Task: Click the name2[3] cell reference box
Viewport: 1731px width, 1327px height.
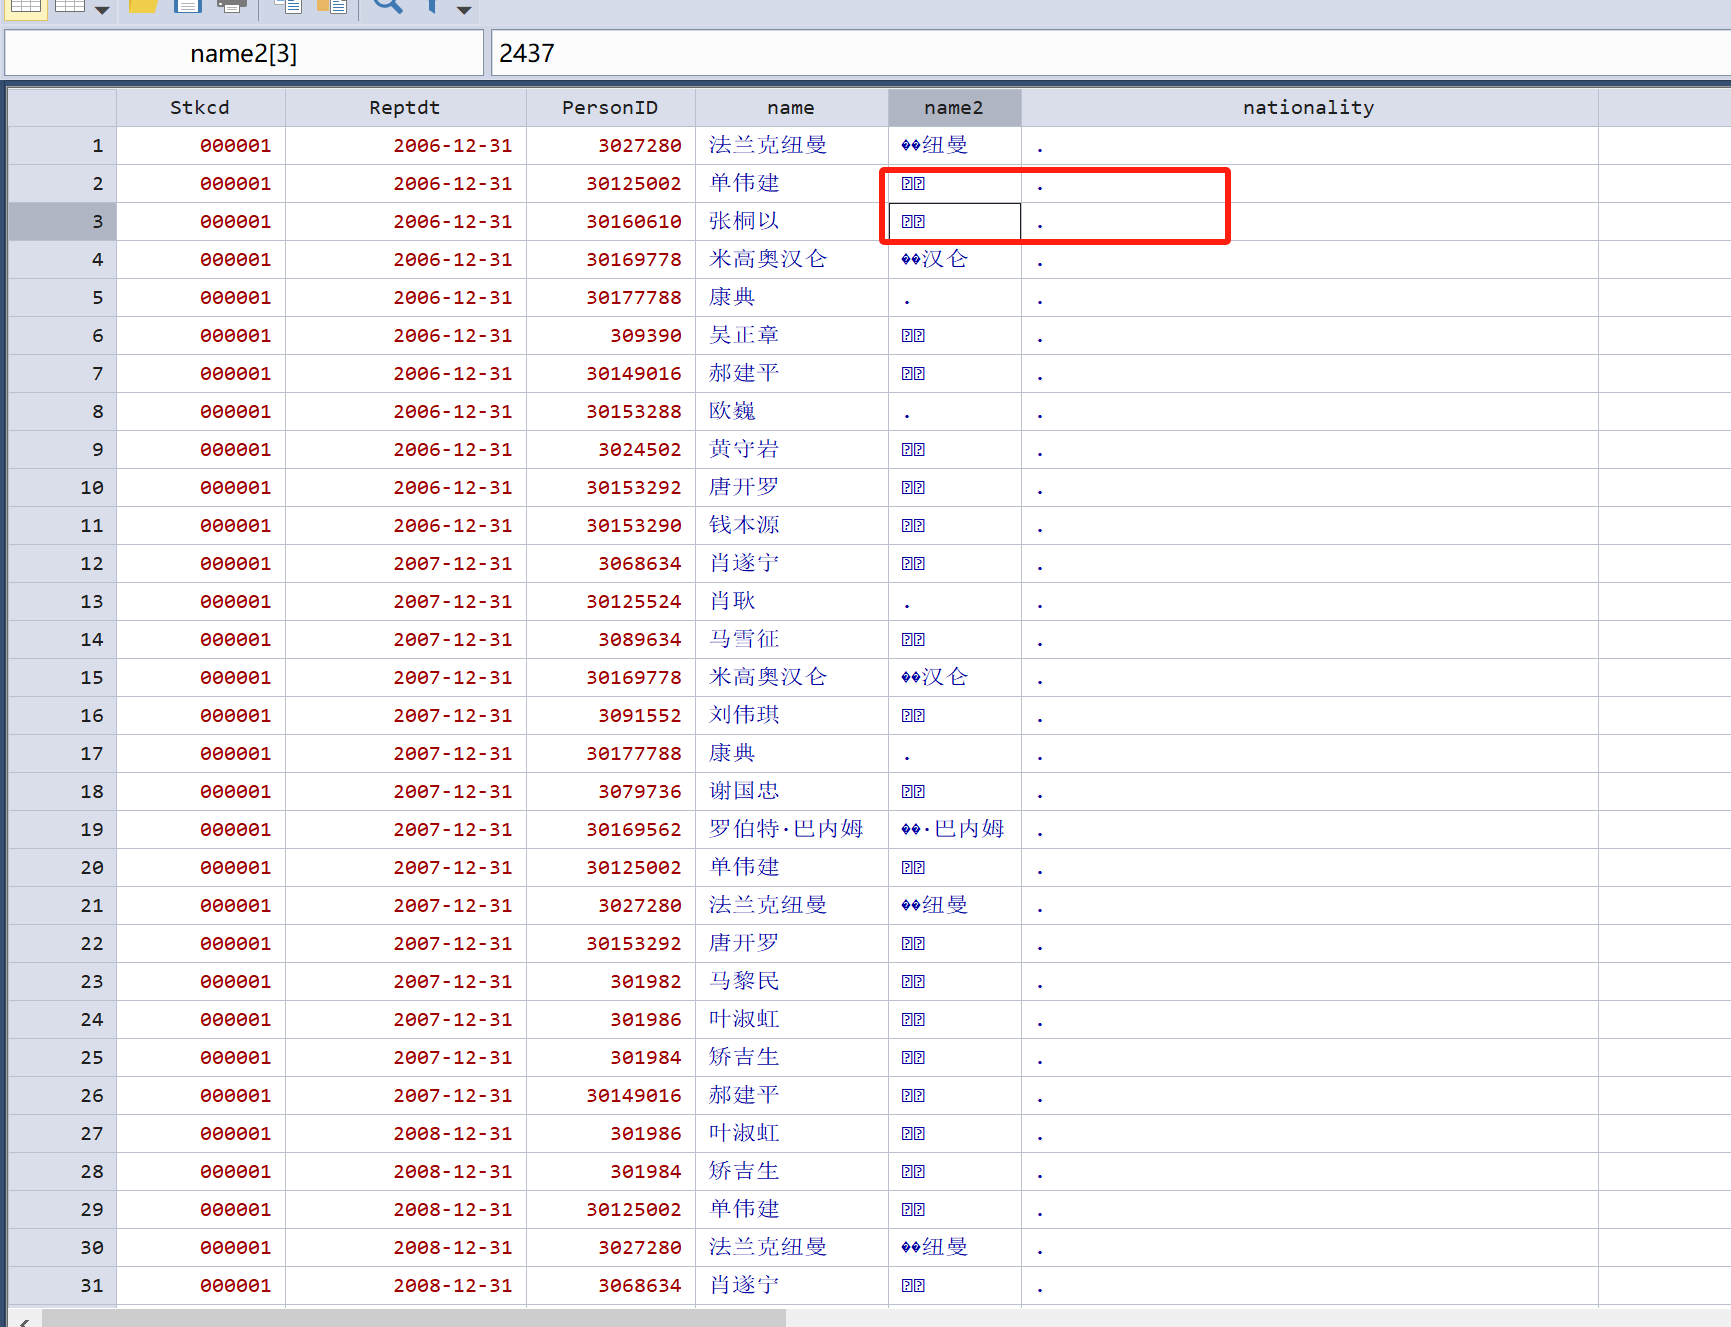Action: [x=244, y=53]
